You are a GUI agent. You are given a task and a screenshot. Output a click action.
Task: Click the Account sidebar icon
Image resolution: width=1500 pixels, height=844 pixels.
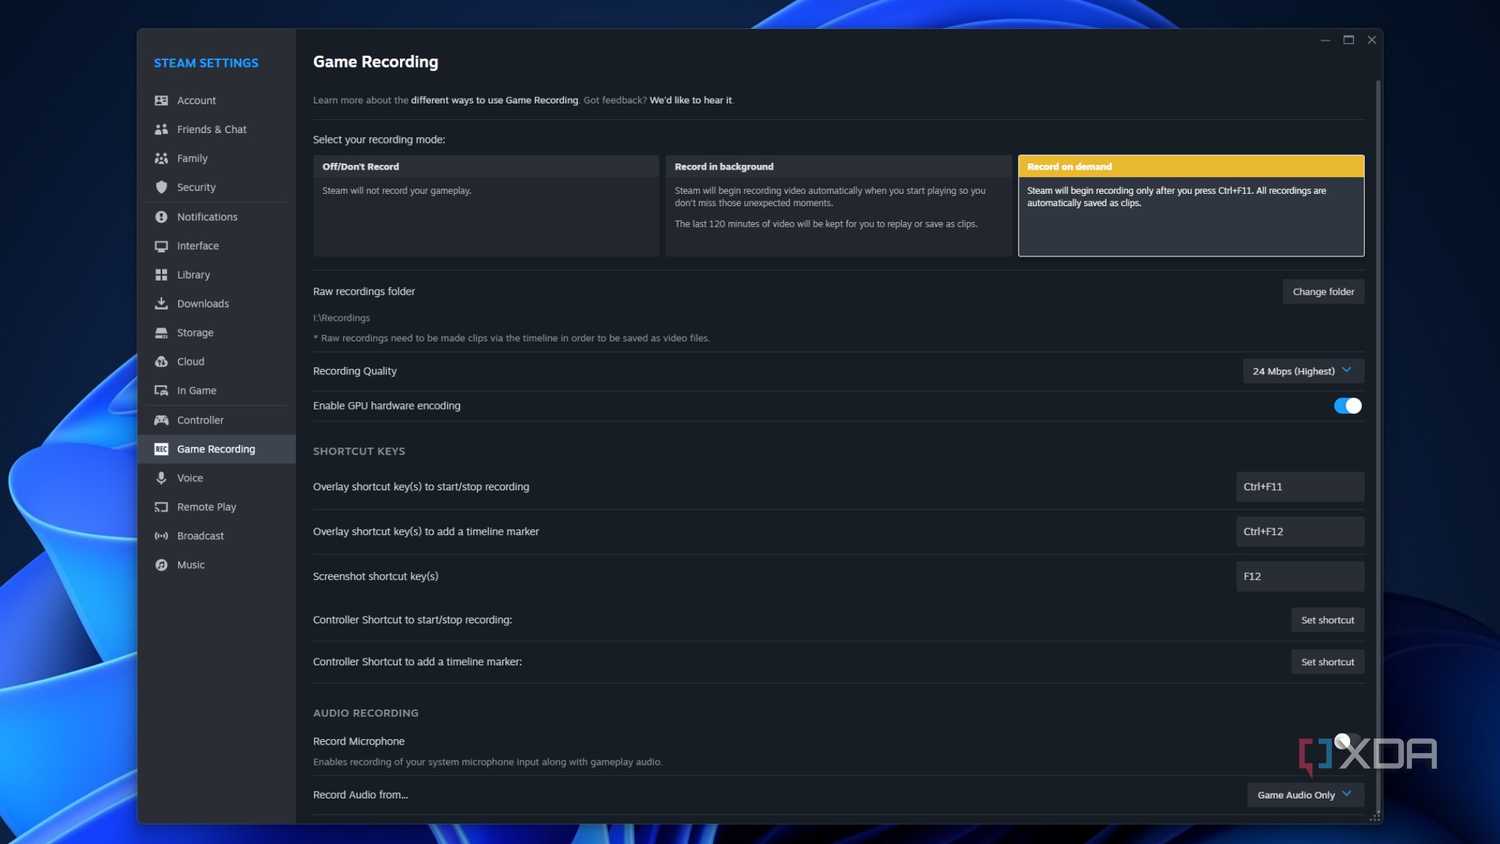(x=161, y=101)
